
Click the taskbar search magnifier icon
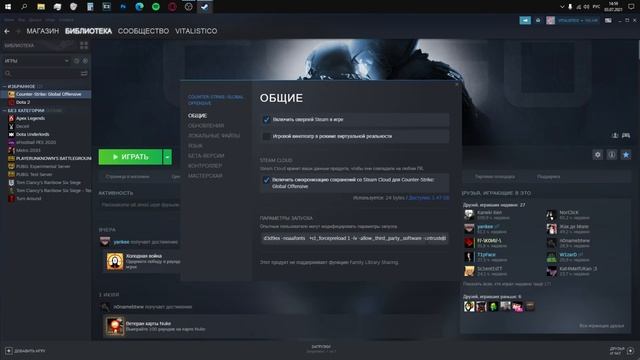24,7
